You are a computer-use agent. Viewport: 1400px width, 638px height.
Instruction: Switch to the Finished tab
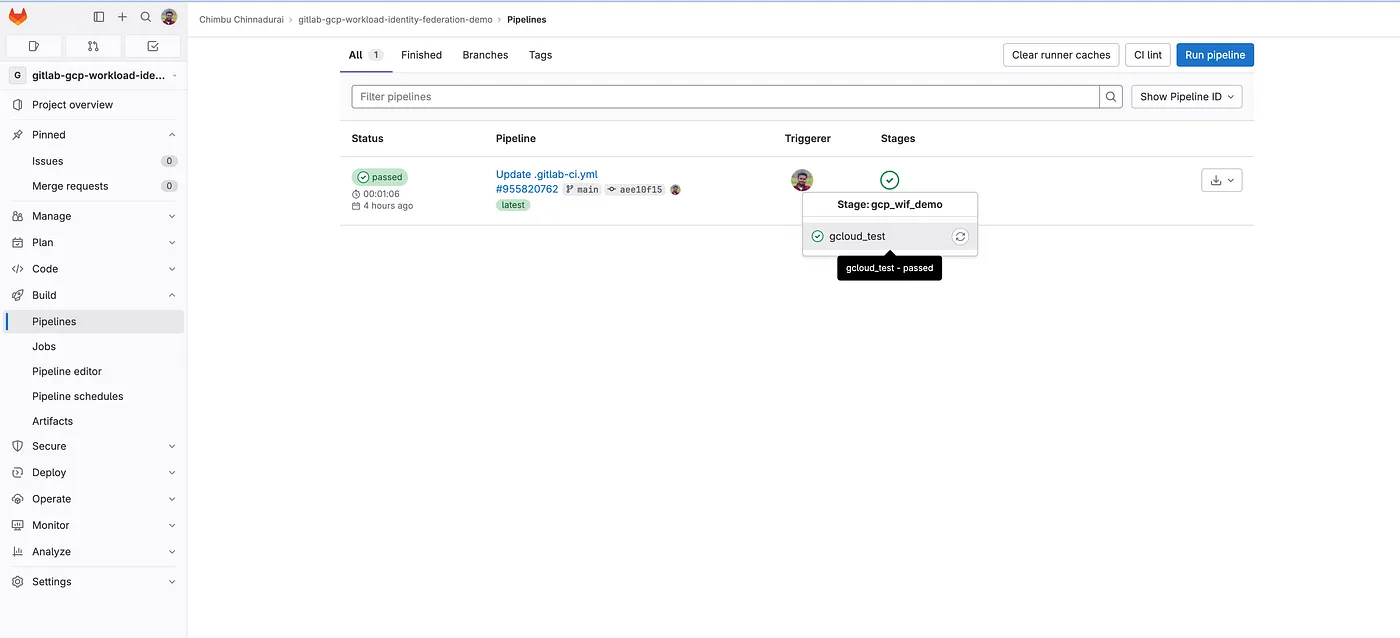click(x=421, y=55)
